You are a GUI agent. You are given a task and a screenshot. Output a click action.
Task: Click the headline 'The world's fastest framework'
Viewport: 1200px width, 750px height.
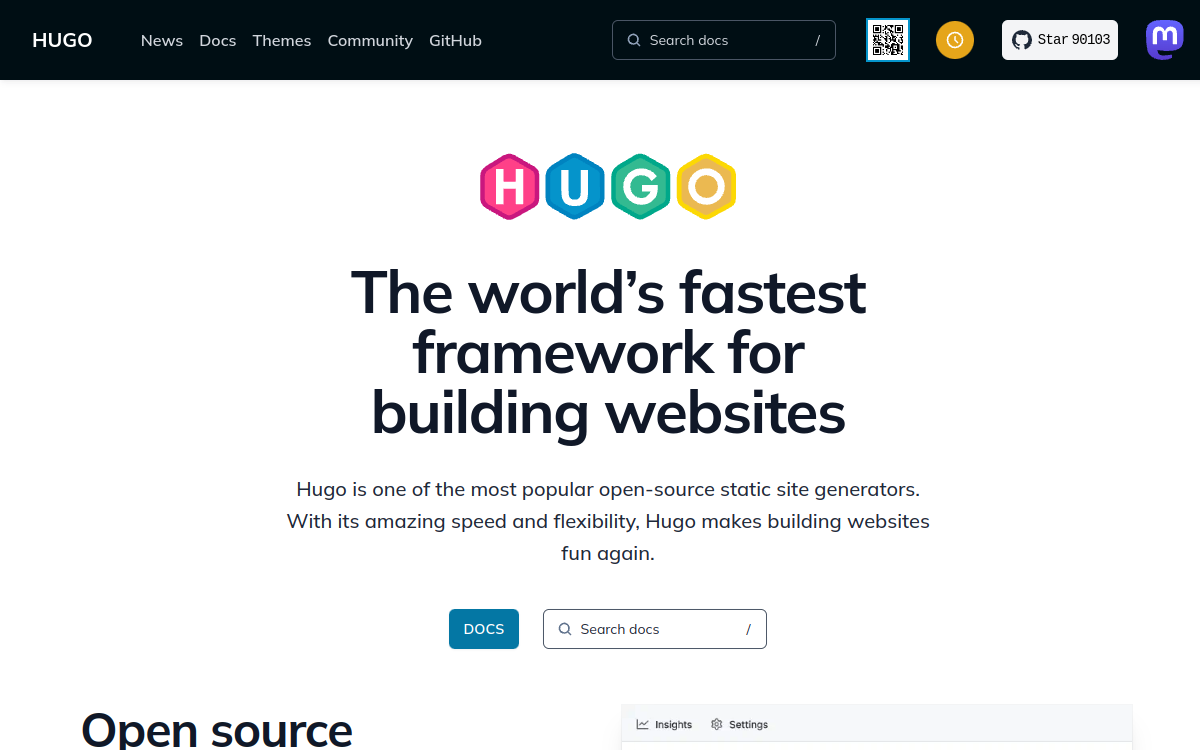coord(608,352)
